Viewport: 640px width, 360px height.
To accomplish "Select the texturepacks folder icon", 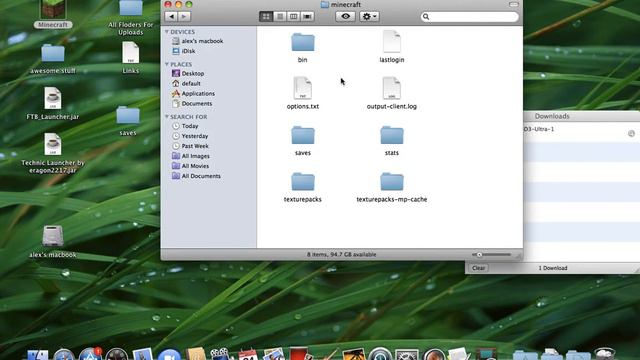I will pyautogui.click(x=303, y=182).
